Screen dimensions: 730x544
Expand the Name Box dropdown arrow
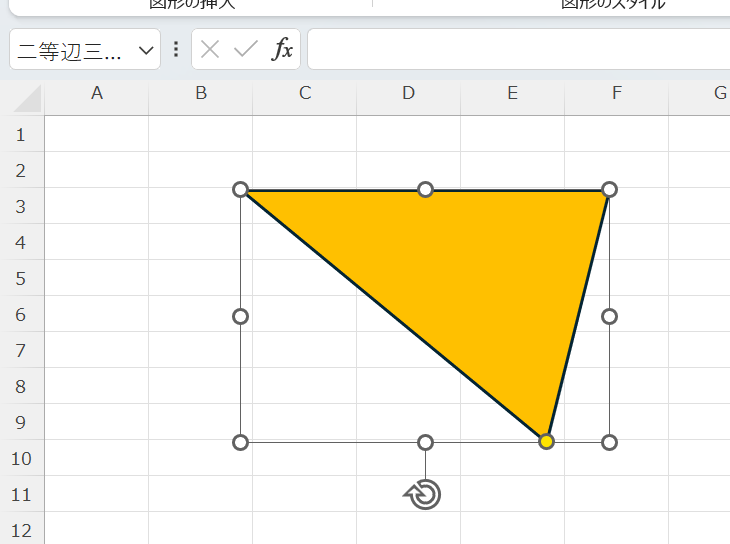point(146,50)
